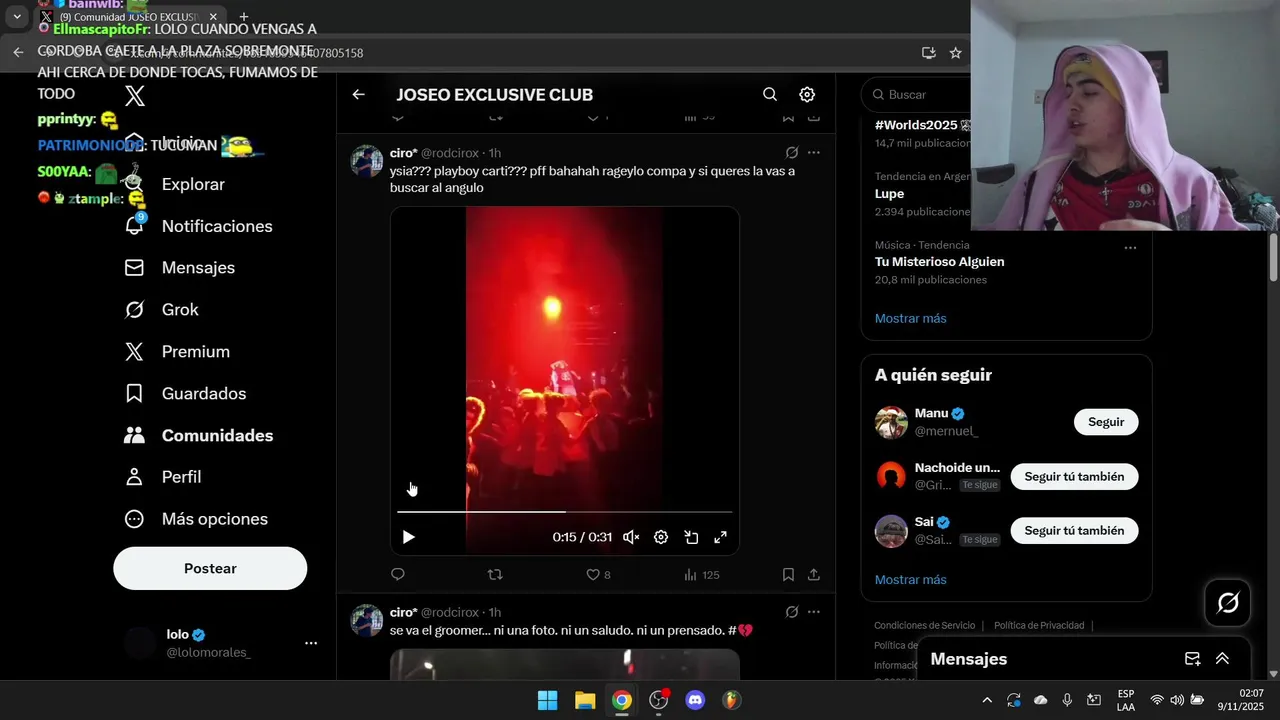Expand the Mensajes drawer
This screenshot has width=1280, height=720.
pyautogui.click(x=1222, y=659)
